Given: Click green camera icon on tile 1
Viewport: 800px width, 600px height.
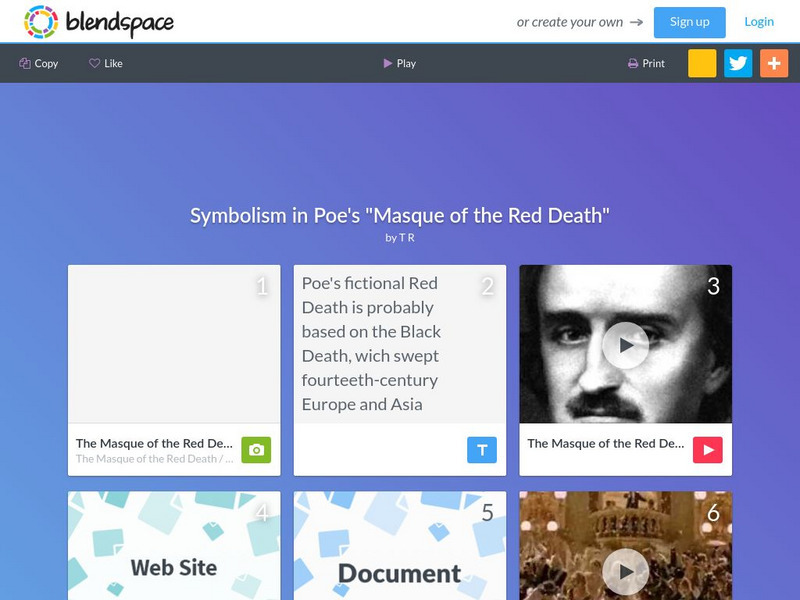Looking at the screenshot, I should [x=256, y=450].
